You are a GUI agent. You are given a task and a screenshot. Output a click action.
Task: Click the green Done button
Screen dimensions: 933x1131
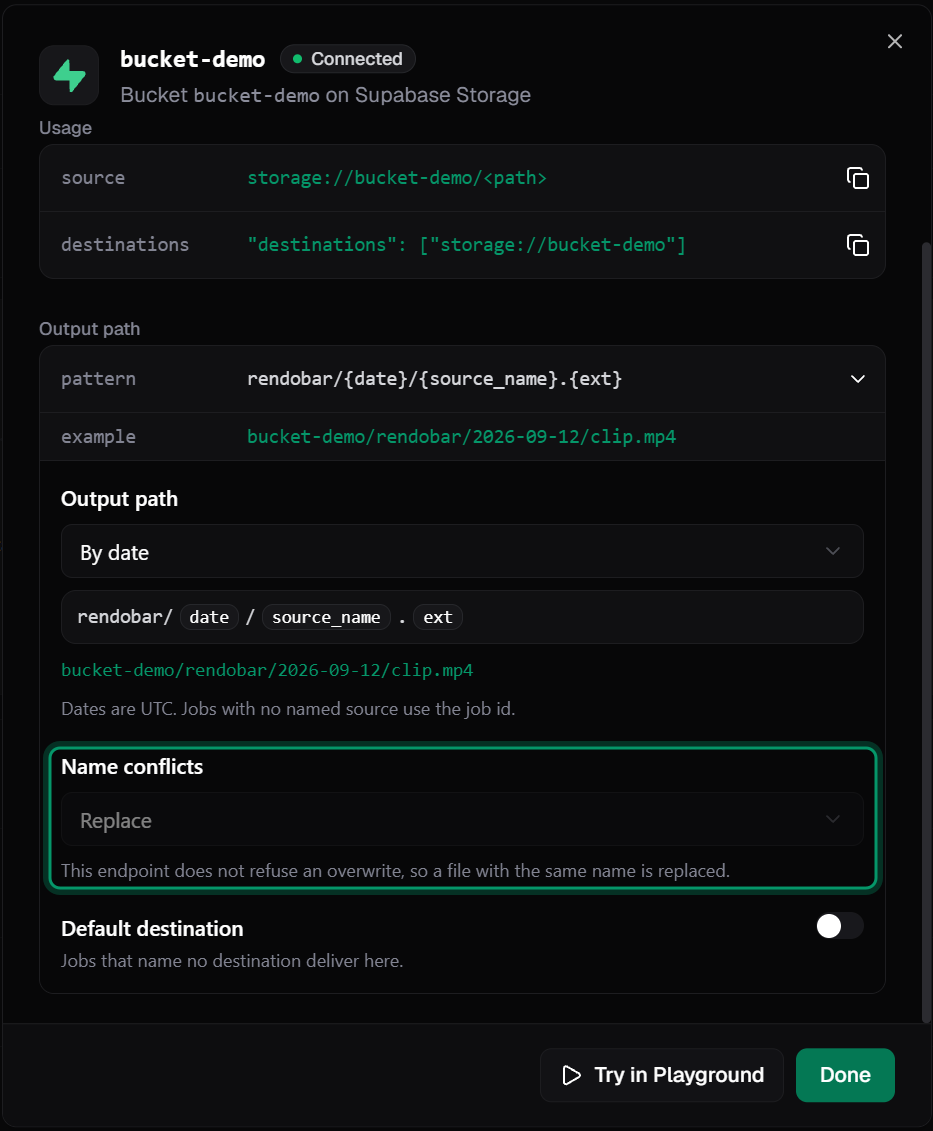pyautogui.click(x=845, y=1075)
